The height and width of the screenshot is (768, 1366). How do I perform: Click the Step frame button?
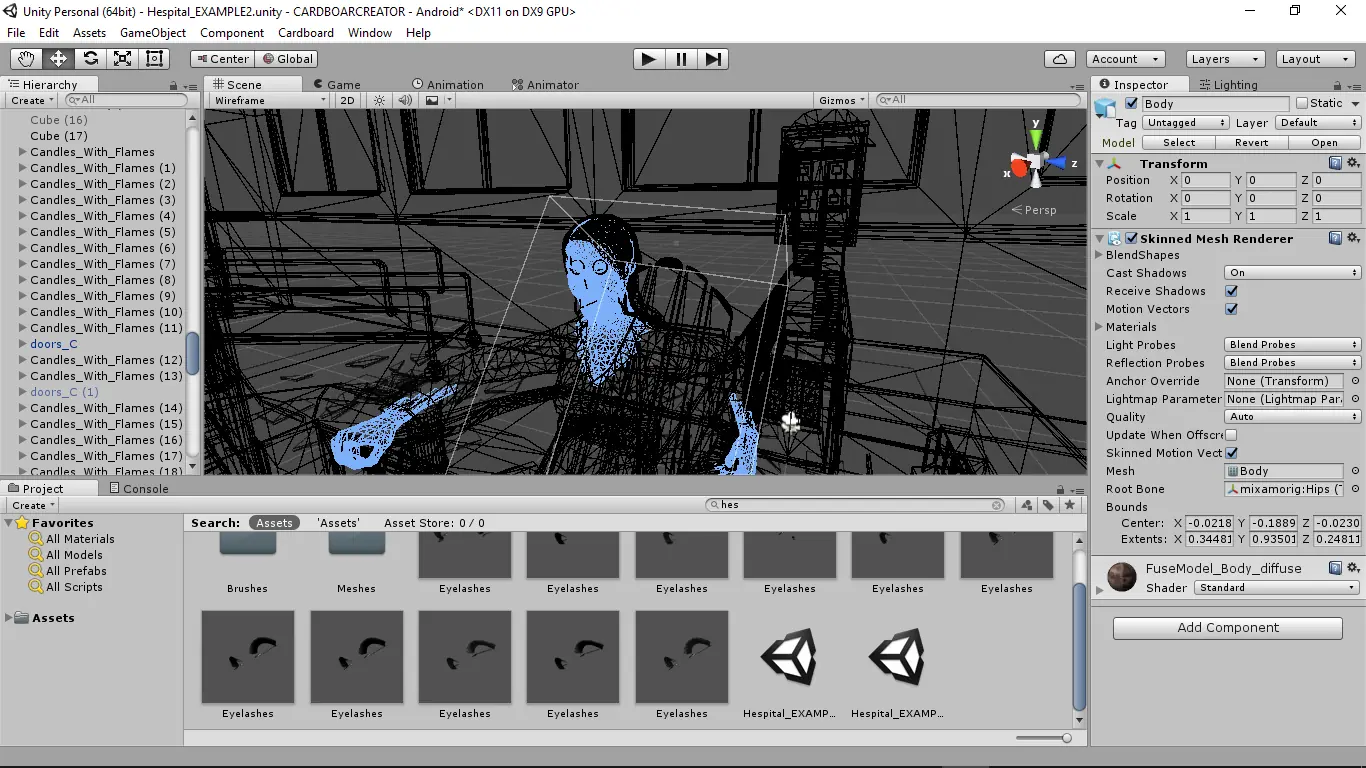tap(713, 59)
